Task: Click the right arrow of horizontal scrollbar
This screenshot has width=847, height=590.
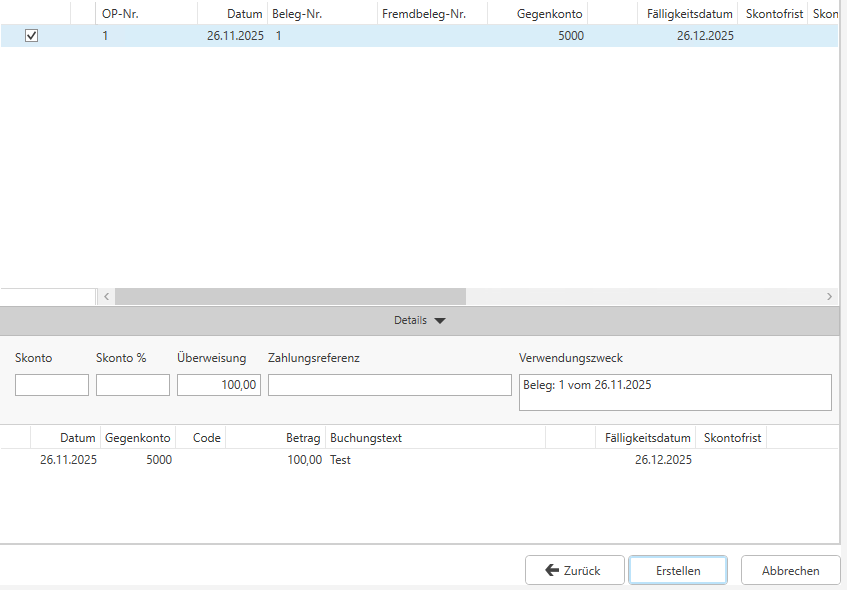Action: (829, 297)
